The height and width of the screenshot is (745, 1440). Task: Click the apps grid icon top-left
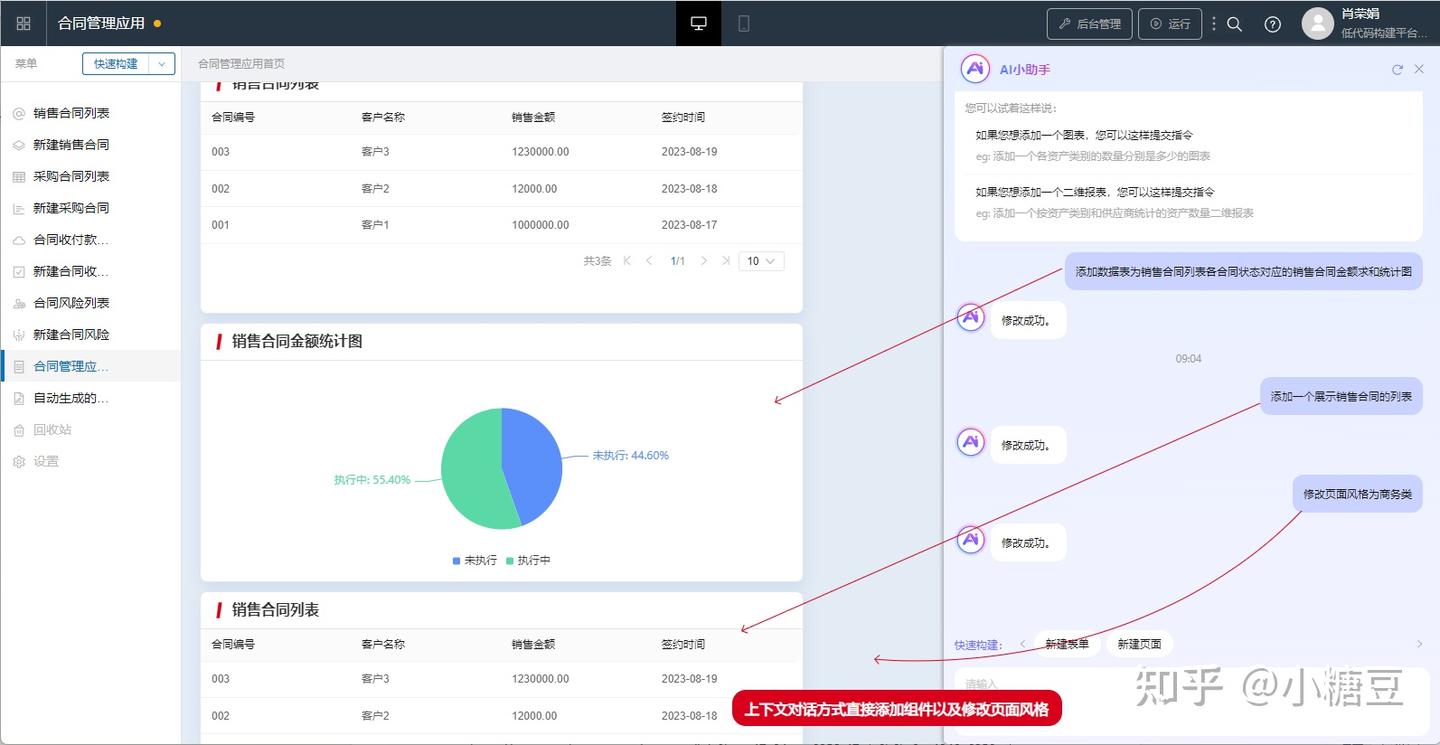(x=23, y=22)
